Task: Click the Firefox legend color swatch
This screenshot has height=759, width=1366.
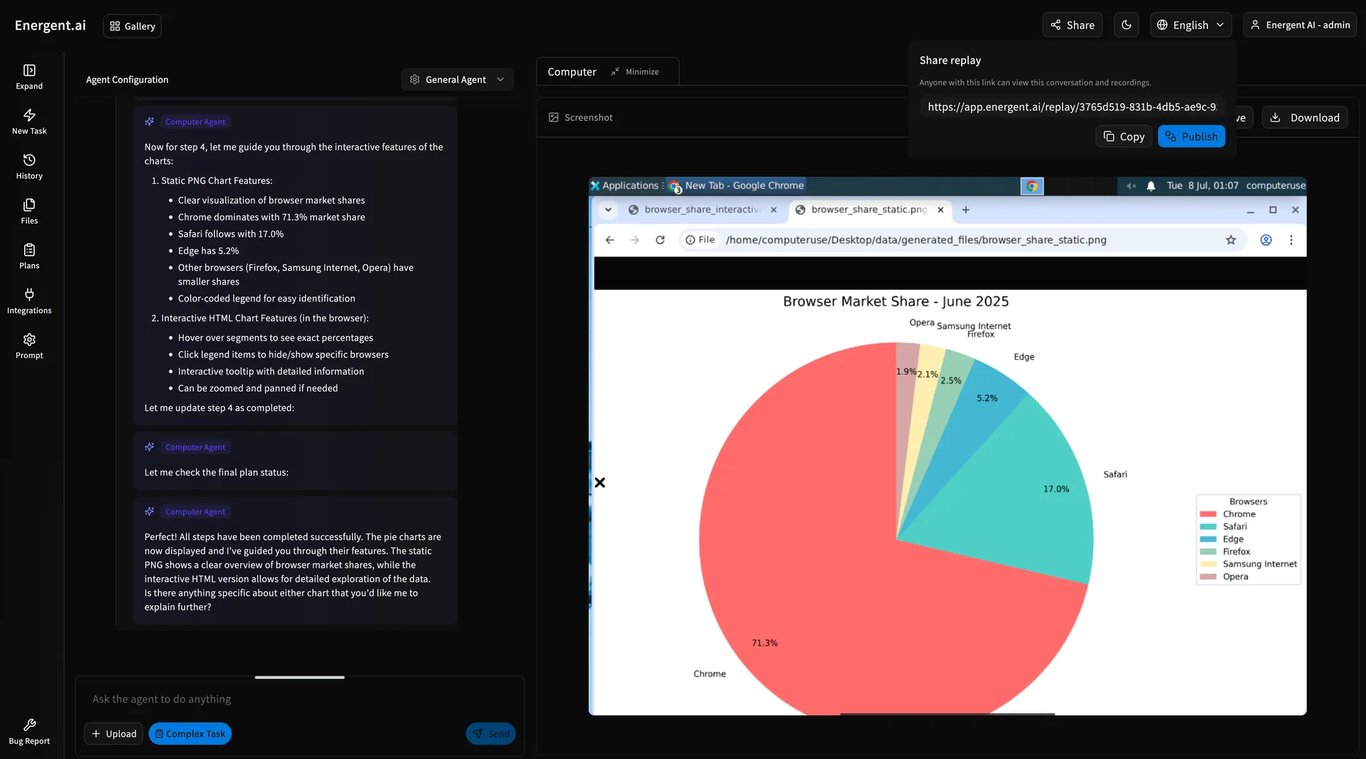Action: tap(1207, 552)
